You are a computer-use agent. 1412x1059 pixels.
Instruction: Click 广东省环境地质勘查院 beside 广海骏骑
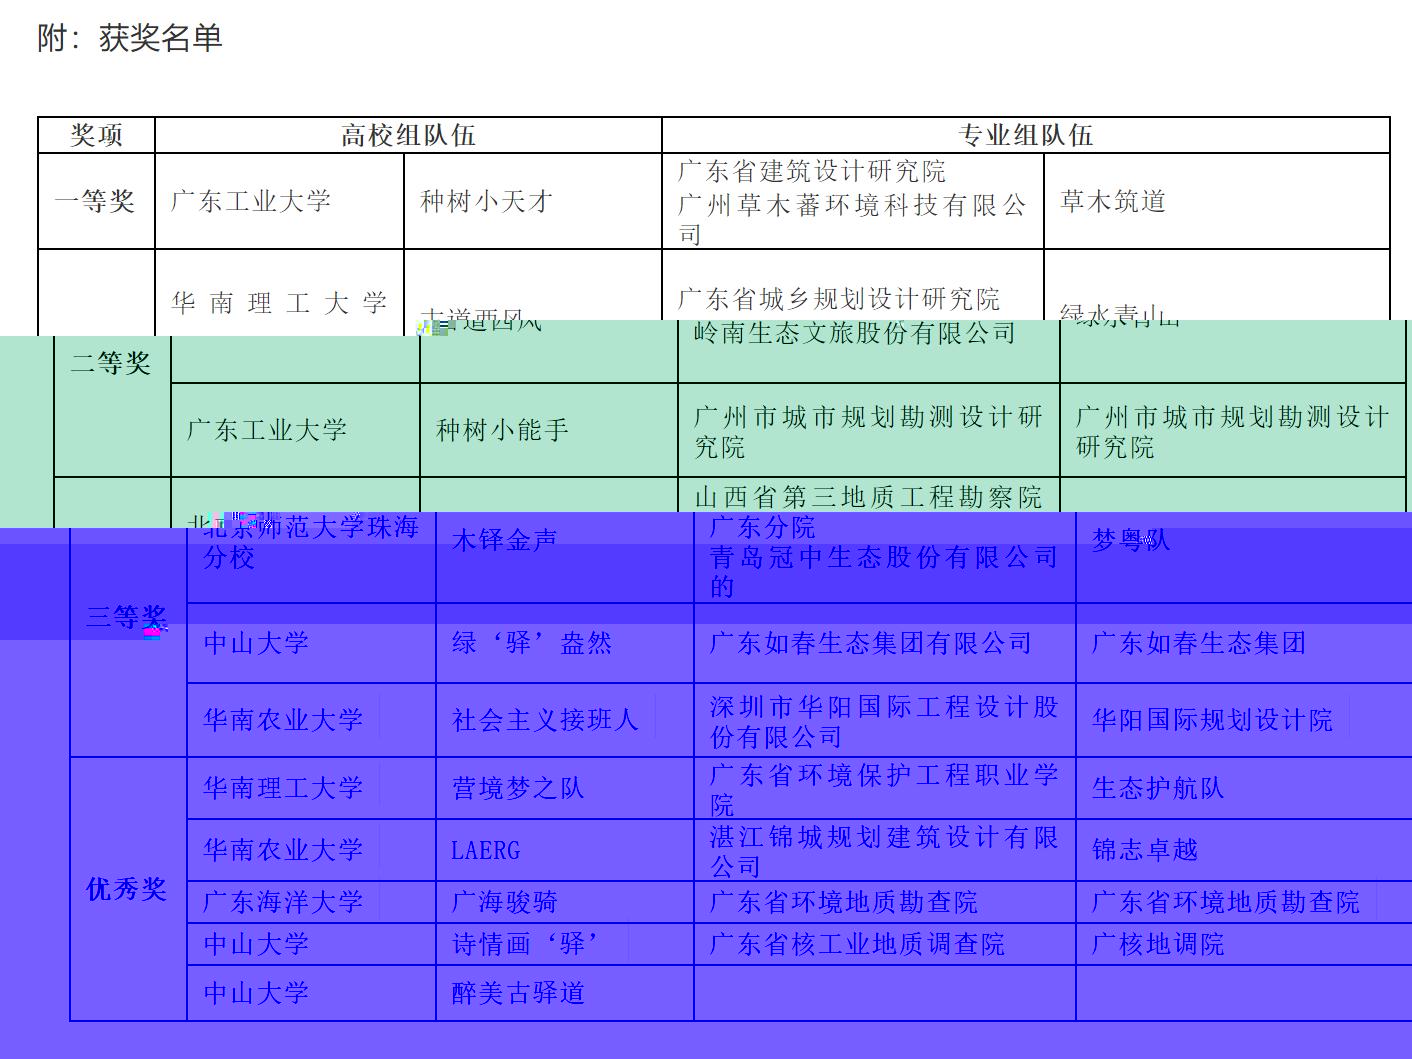click(x=844, y=902)
